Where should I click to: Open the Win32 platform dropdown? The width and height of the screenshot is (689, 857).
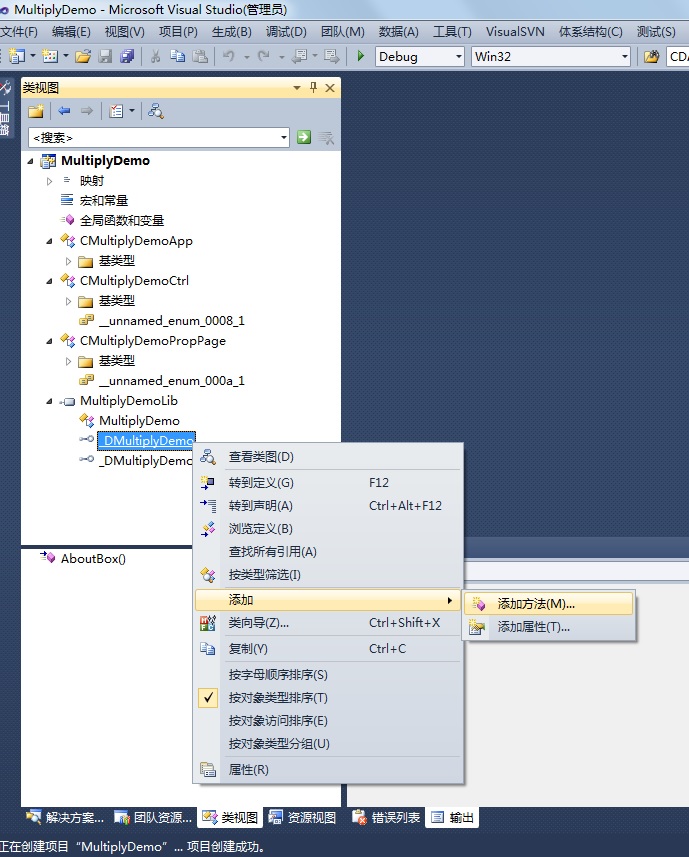click(625, 56)
